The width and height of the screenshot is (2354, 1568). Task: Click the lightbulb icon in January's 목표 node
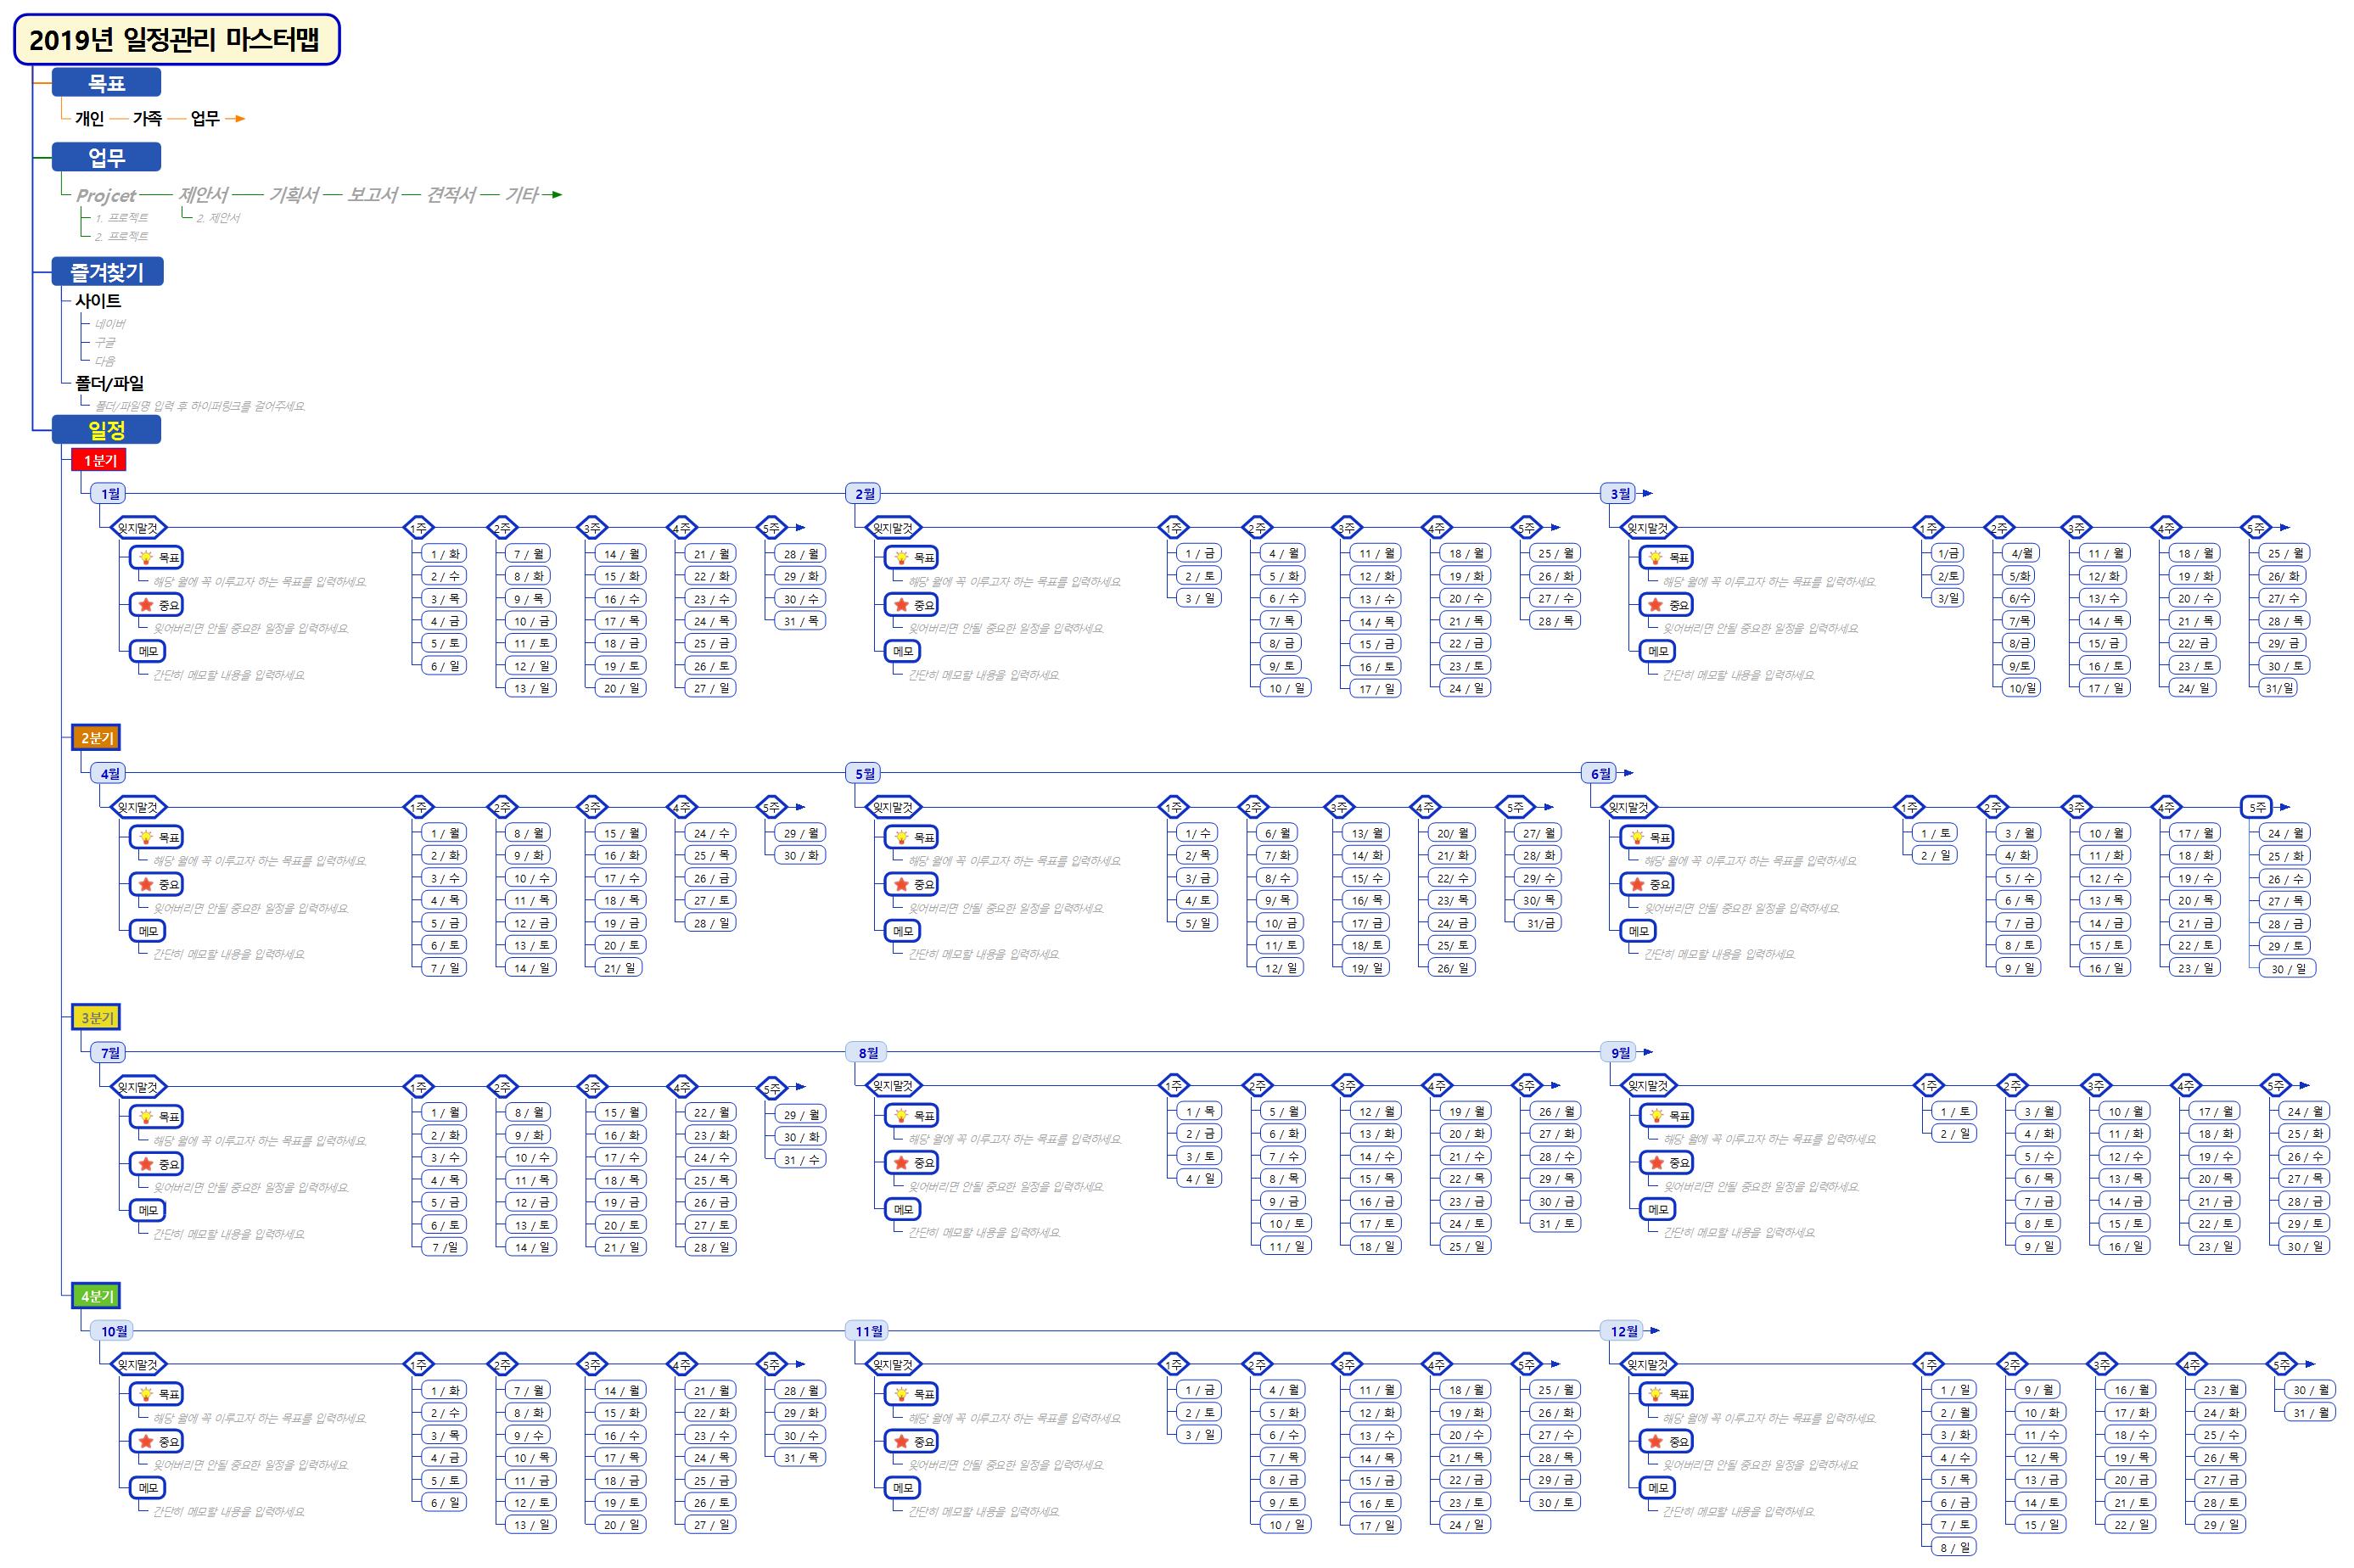coord(146,558)
